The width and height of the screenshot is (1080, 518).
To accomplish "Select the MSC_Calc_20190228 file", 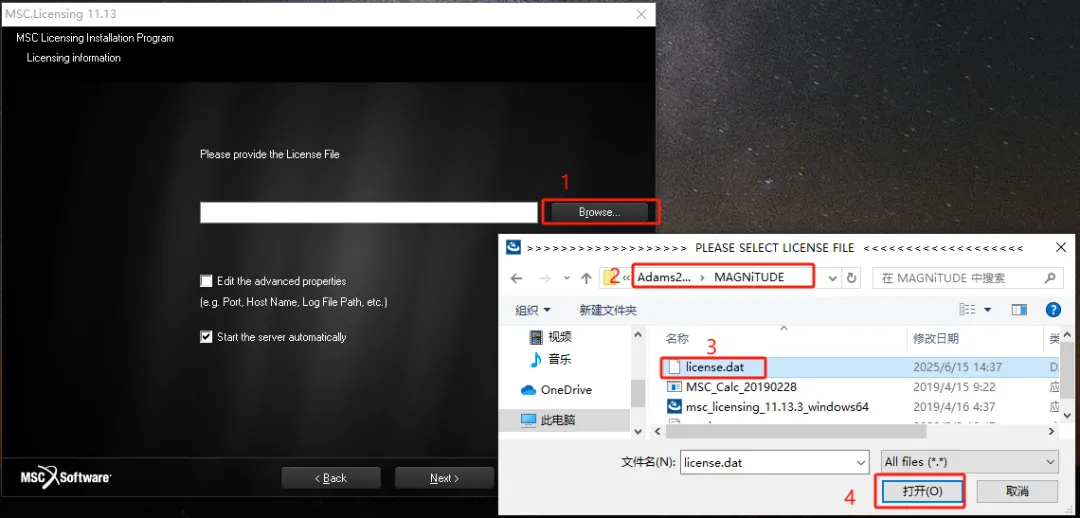I will 741,387.
